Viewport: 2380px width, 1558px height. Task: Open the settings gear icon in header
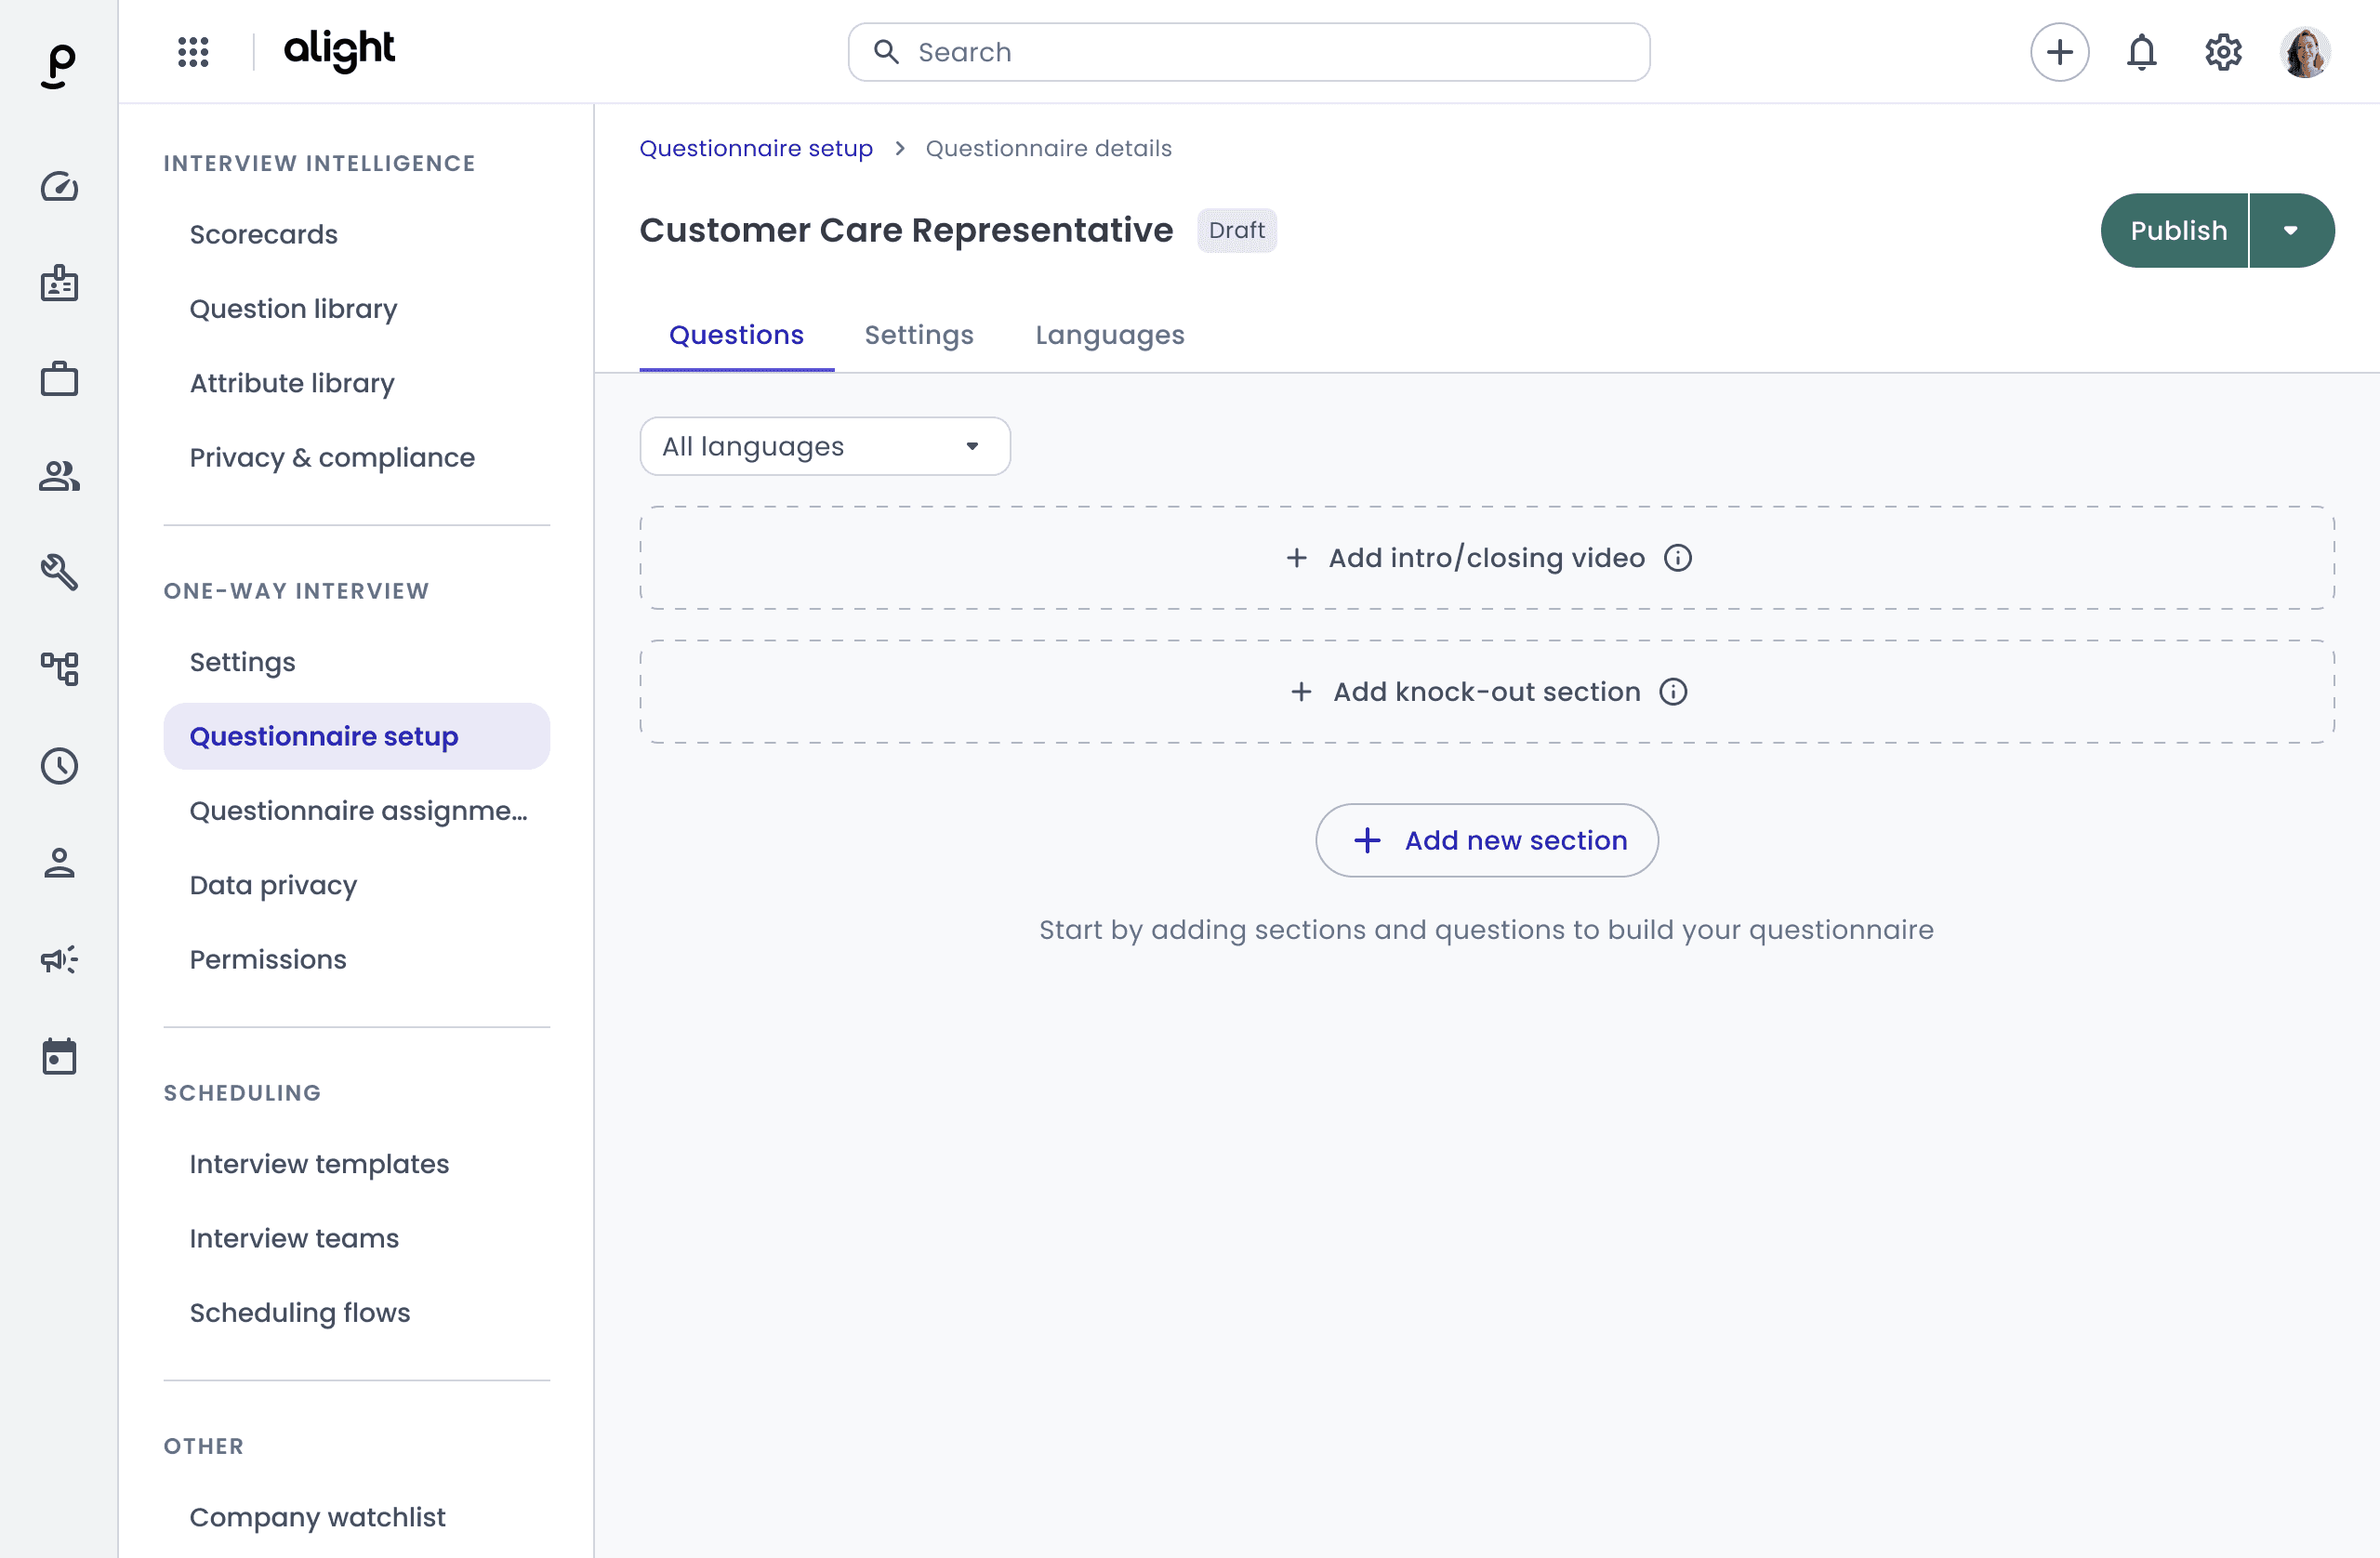(2223, 52)
